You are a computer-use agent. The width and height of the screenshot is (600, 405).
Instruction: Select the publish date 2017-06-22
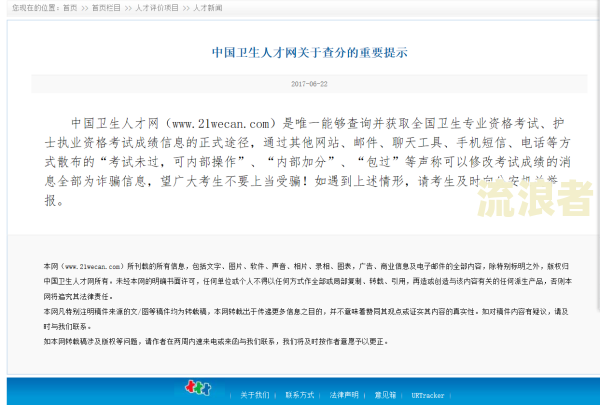pyautogui.click(x=309, y=84)
